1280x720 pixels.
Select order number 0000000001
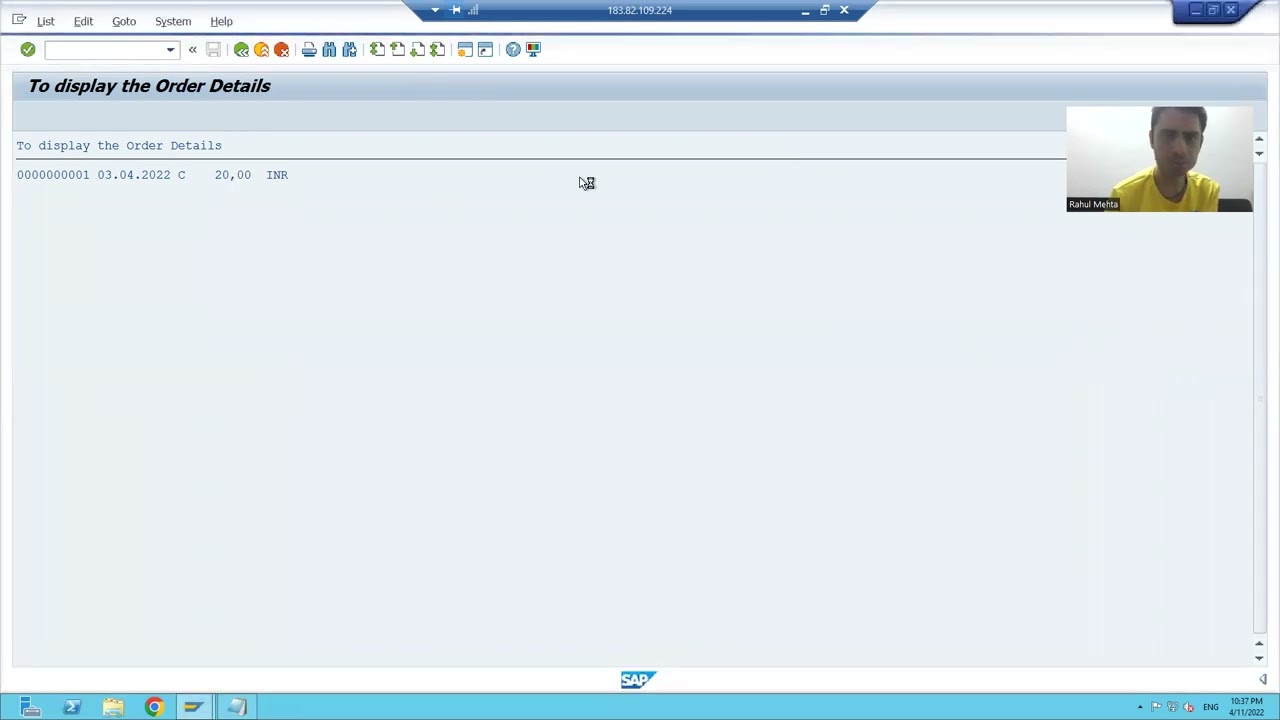pyautogui.click(x=53, y=175)
